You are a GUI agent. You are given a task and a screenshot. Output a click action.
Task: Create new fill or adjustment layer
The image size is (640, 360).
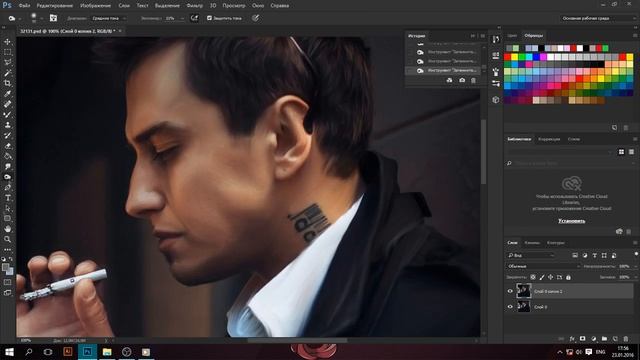[x=593, y=339]
